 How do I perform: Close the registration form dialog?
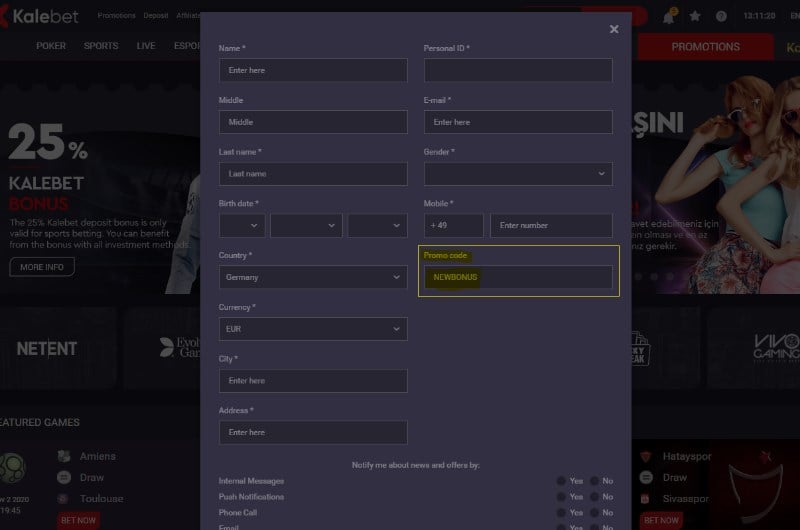[614, 29]
